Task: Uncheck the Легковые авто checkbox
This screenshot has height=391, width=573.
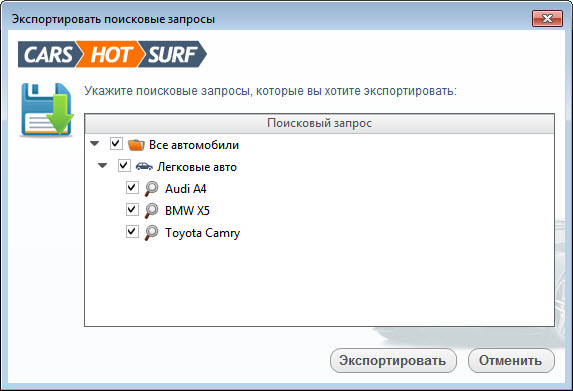Action: point(124,166)
